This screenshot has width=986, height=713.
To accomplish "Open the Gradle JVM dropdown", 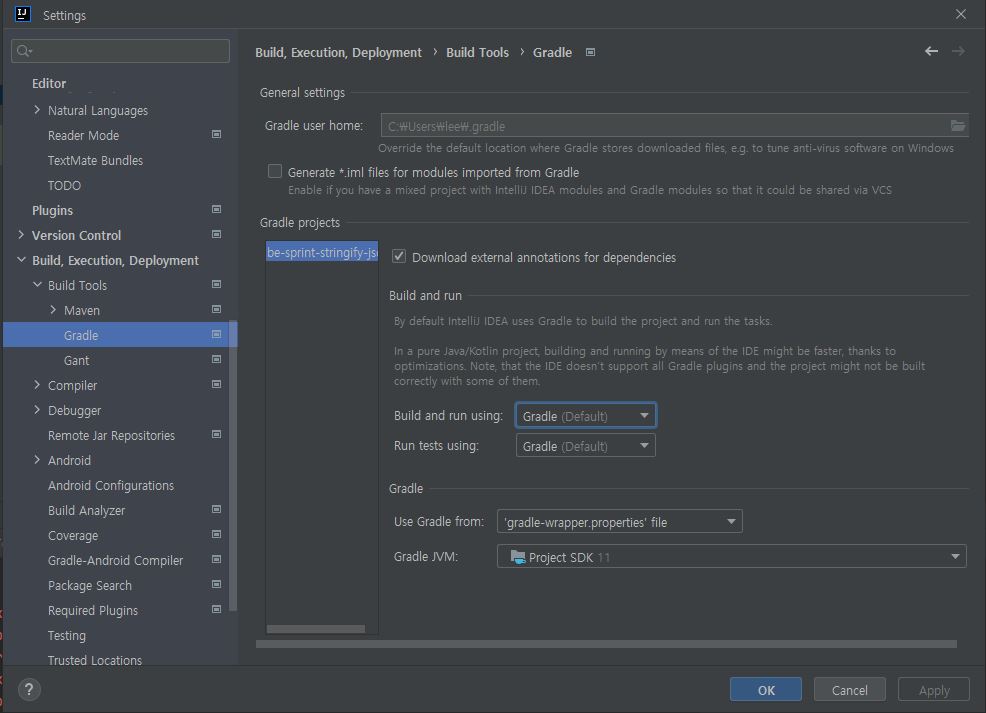I will tap(731, 556).
